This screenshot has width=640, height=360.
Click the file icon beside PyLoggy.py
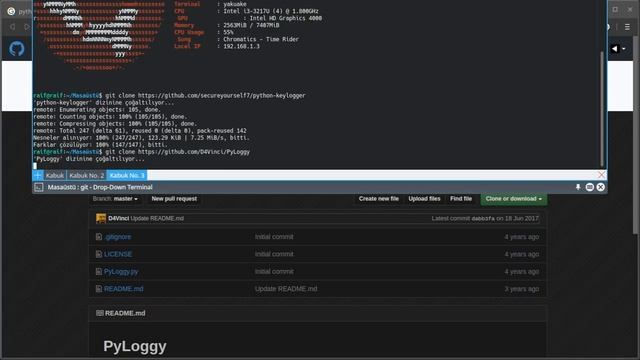[x=98, y=271]
